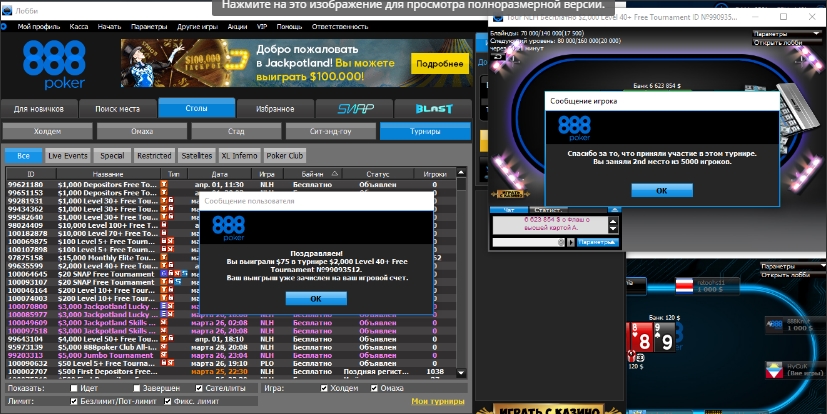827x414 pixels.
Task: Open chat Параметры options button
Action: pyautogui.click(x=597, y=242)
